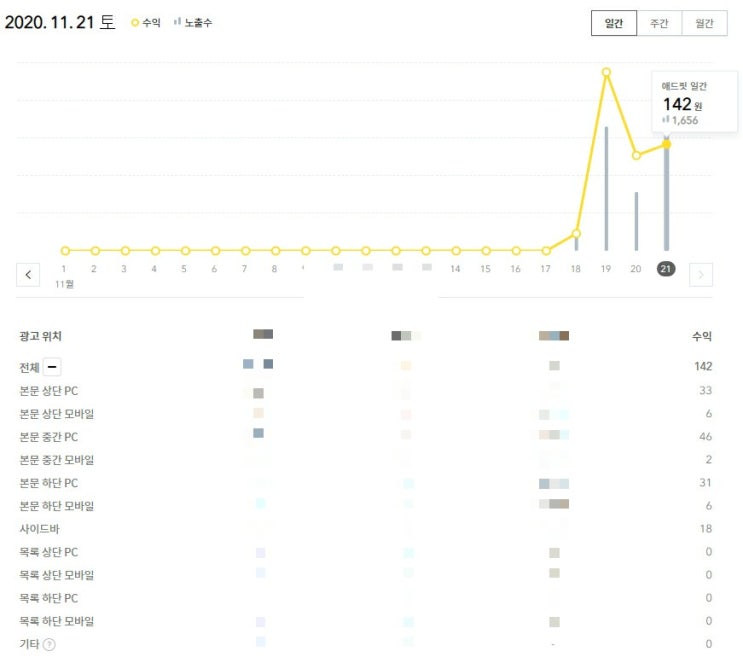Click the revenue value 46
Image resolution: width=743 pixels, height=663 pixels.
click(x=706, y=436)
